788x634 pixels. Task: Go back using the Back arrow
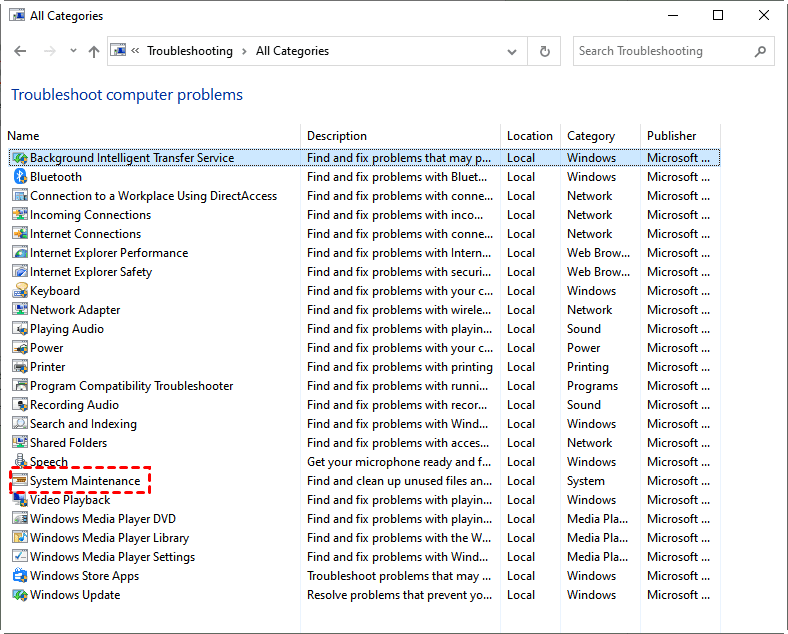(x=21, y=51)
